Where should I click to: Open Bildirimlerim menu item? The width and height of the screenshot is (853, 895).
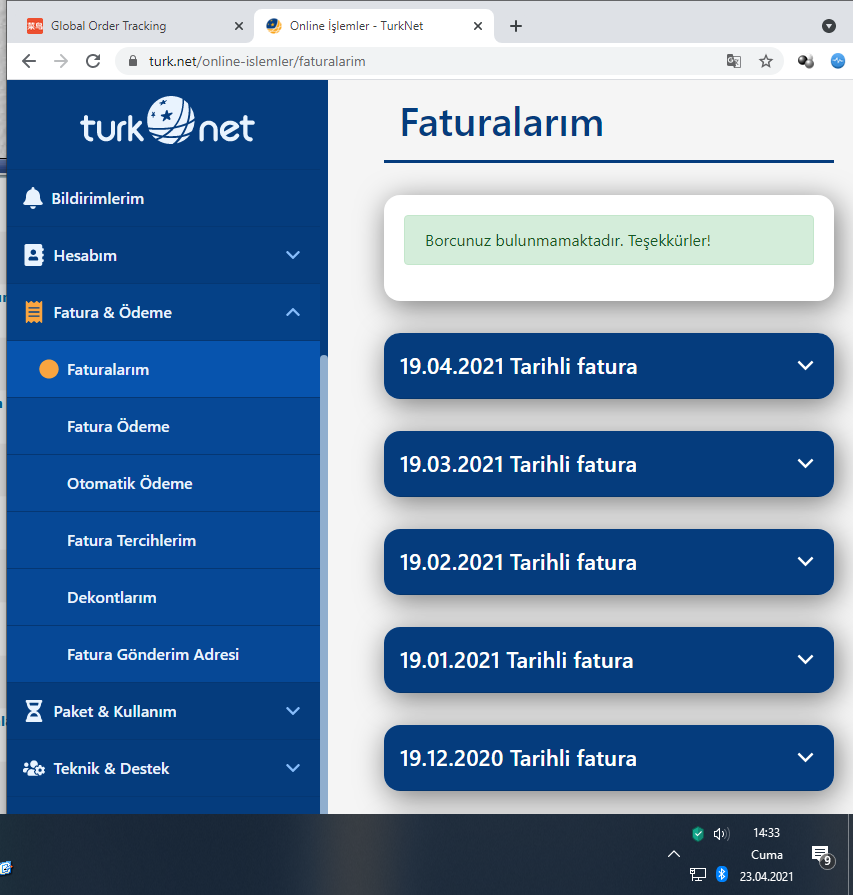pos(163,198)
